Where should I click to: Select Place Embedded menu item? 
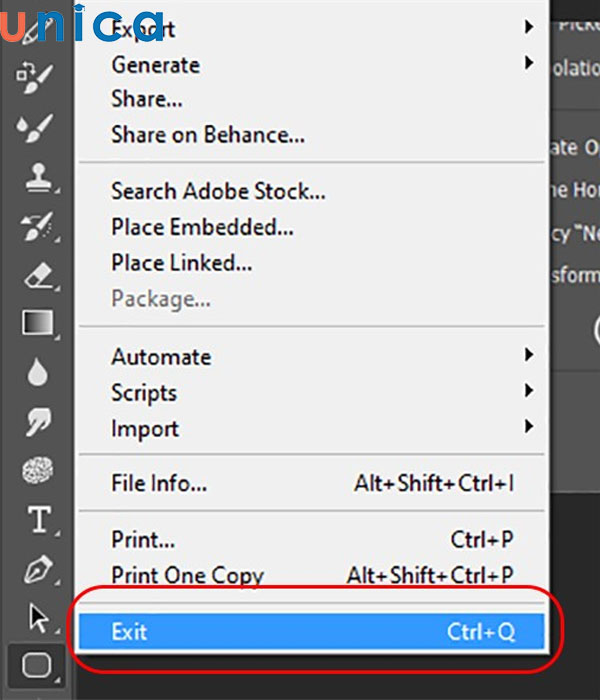pos(202,227)
